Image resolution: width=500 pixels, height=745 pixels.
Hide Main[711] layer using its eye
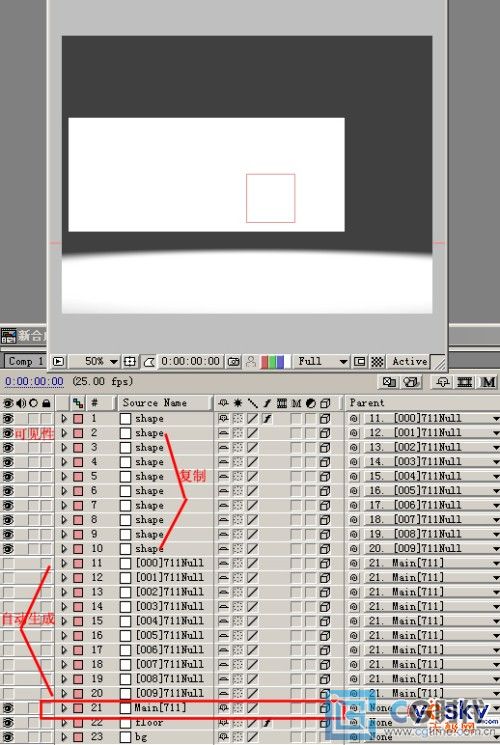tap(8, 708)
